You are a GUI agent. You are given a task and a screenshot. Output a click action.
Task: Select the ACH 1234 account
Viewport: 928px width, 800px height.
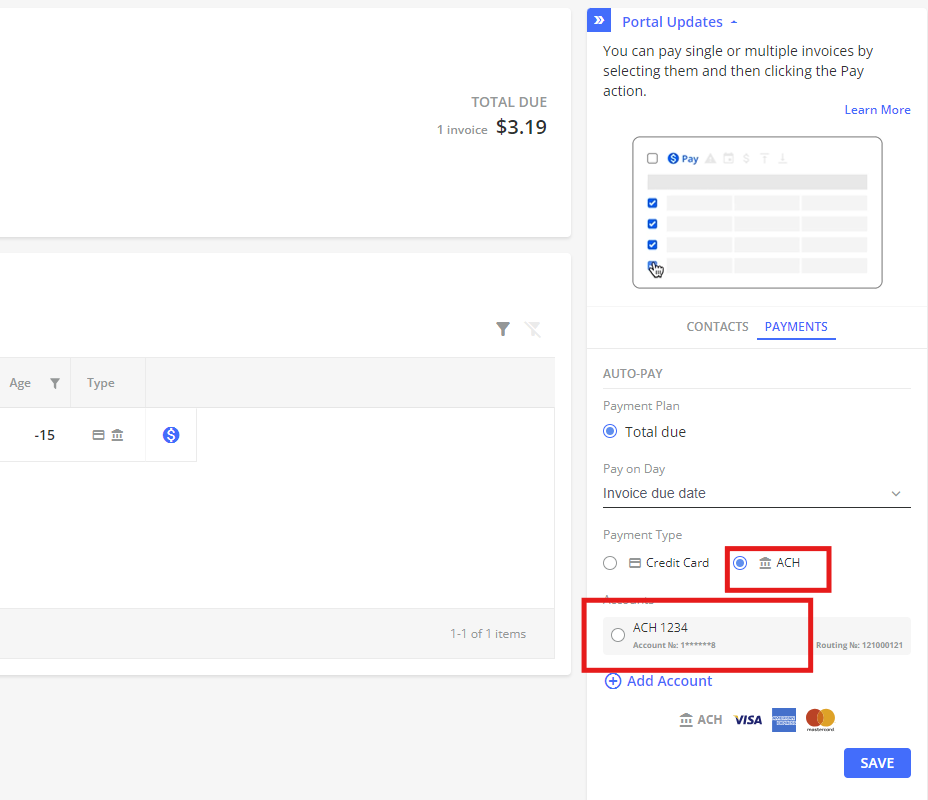coord(618,635)
